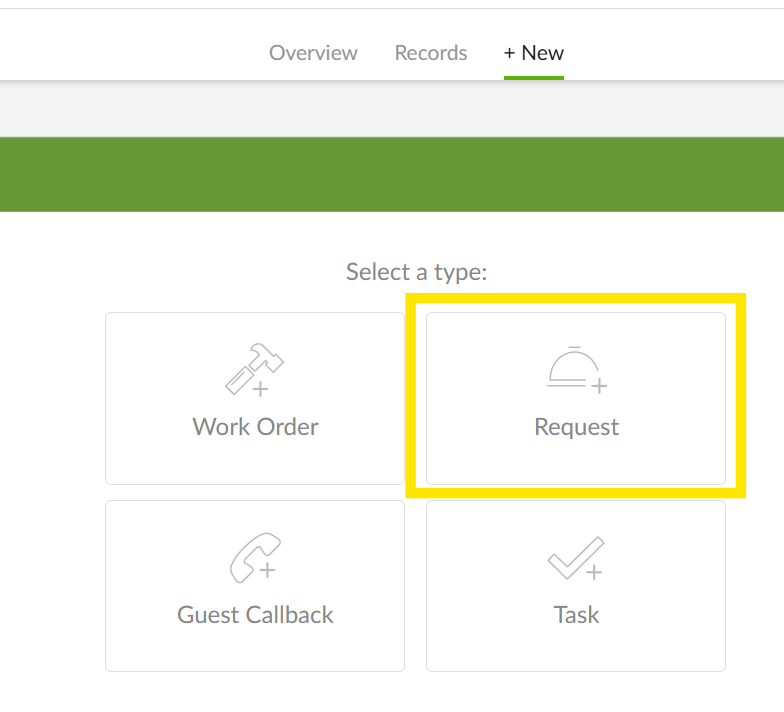Click the plus sign beside the checkmark icon
The image size is (784, 712).
click(594, 573)
